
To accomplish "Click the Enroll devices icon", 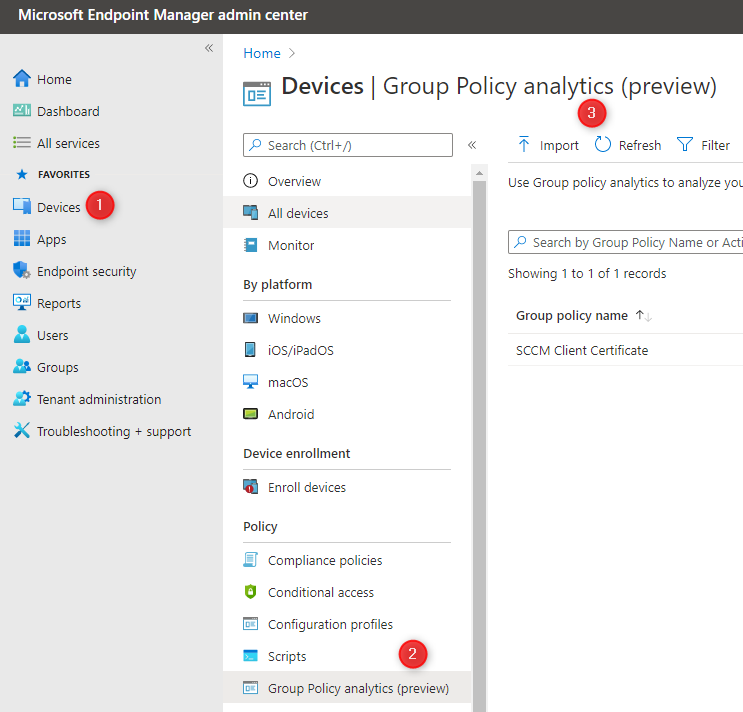I will coord(251,487).
